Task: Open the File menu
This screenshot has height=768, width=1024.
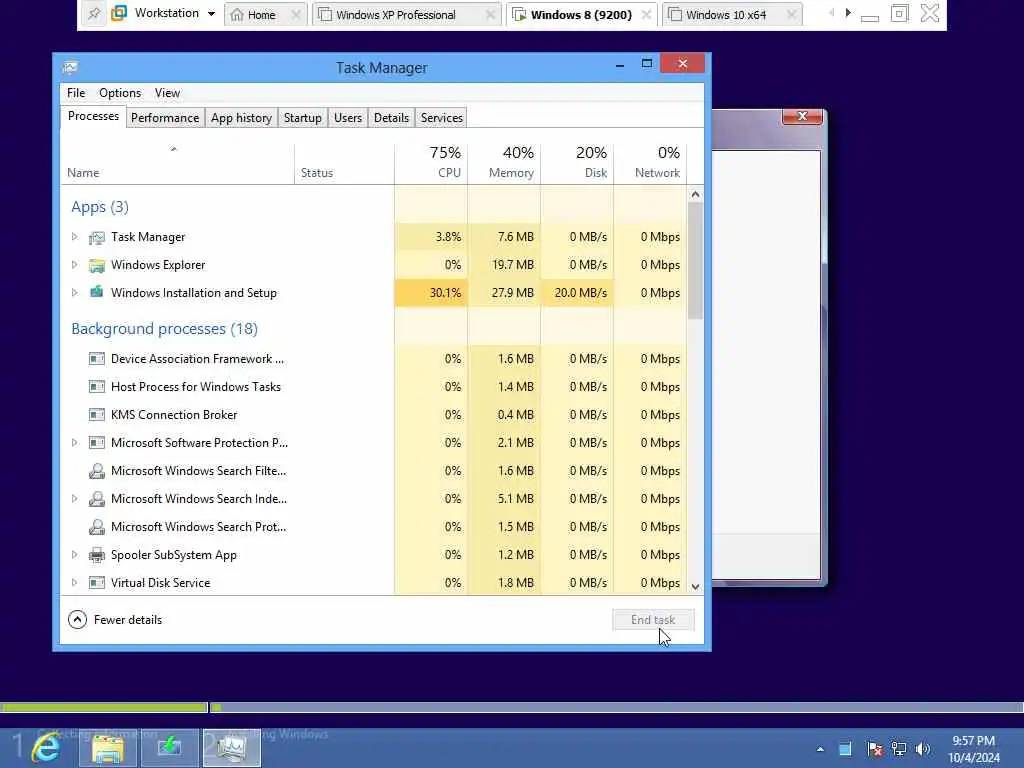Action: pos(76,93)
